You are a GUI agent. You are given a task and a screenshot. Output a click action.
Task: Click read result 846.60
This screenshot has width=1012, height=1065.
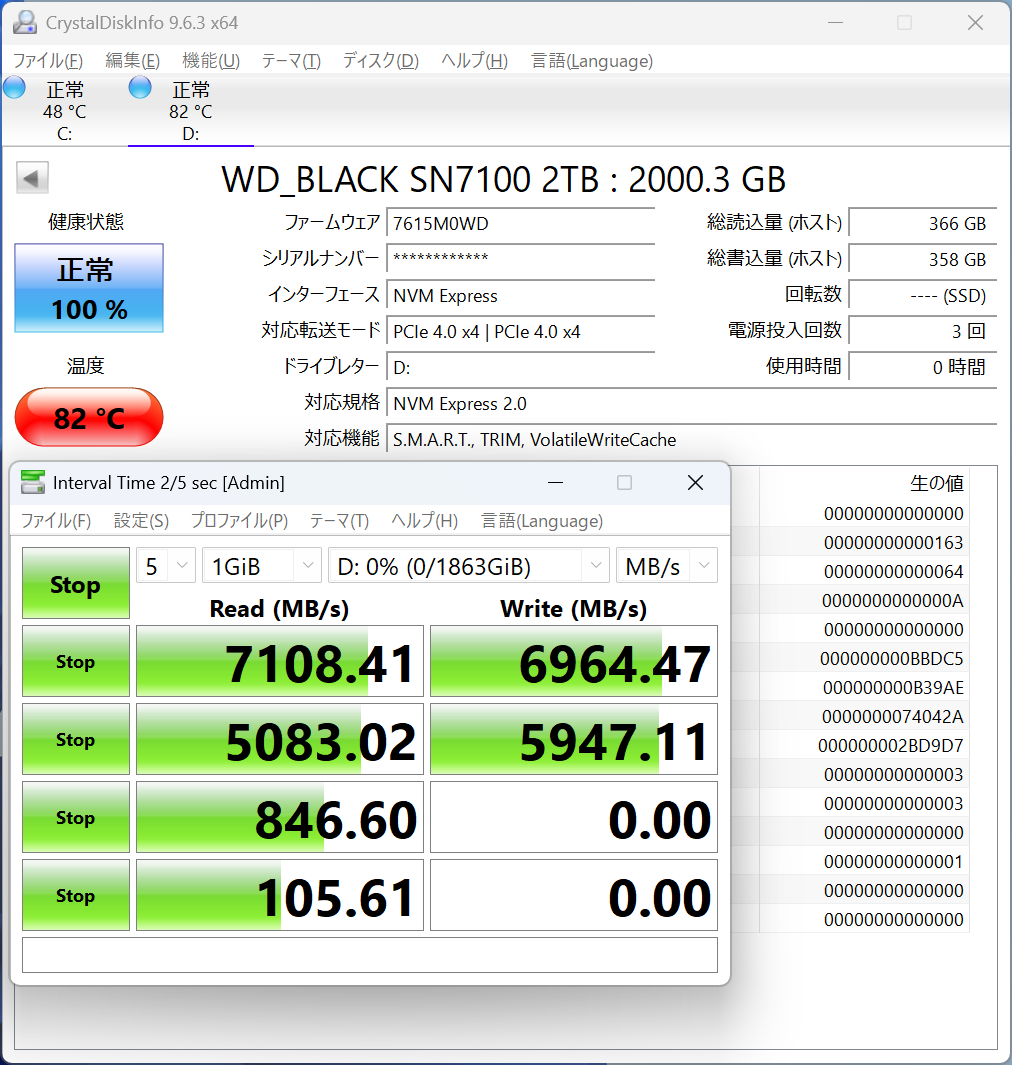pyautogui.click(x=280, y=818)
